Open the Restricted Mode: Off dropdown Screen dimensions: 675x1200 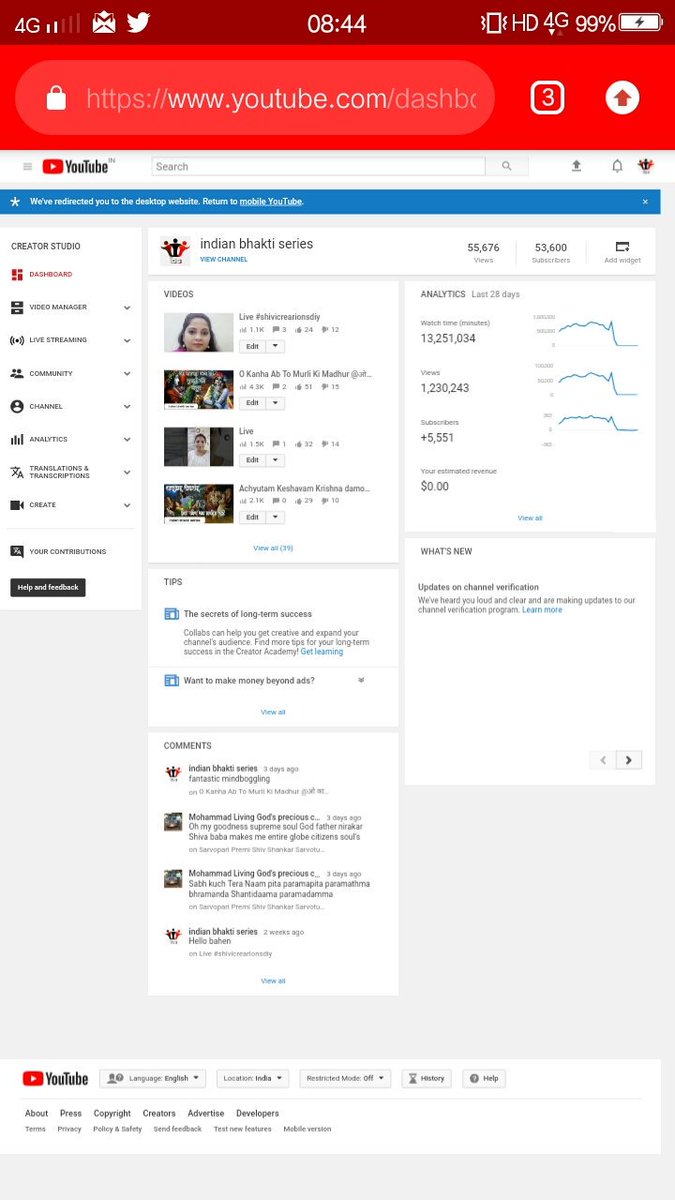[x=345, y=1079]
